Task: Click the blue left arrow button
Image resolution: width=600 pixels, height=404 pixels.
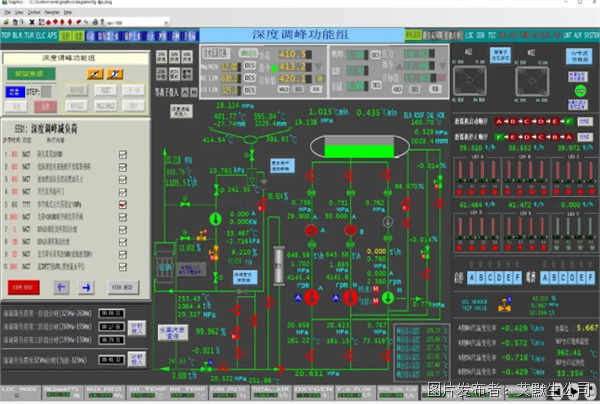Action: (x=61, y=287)
